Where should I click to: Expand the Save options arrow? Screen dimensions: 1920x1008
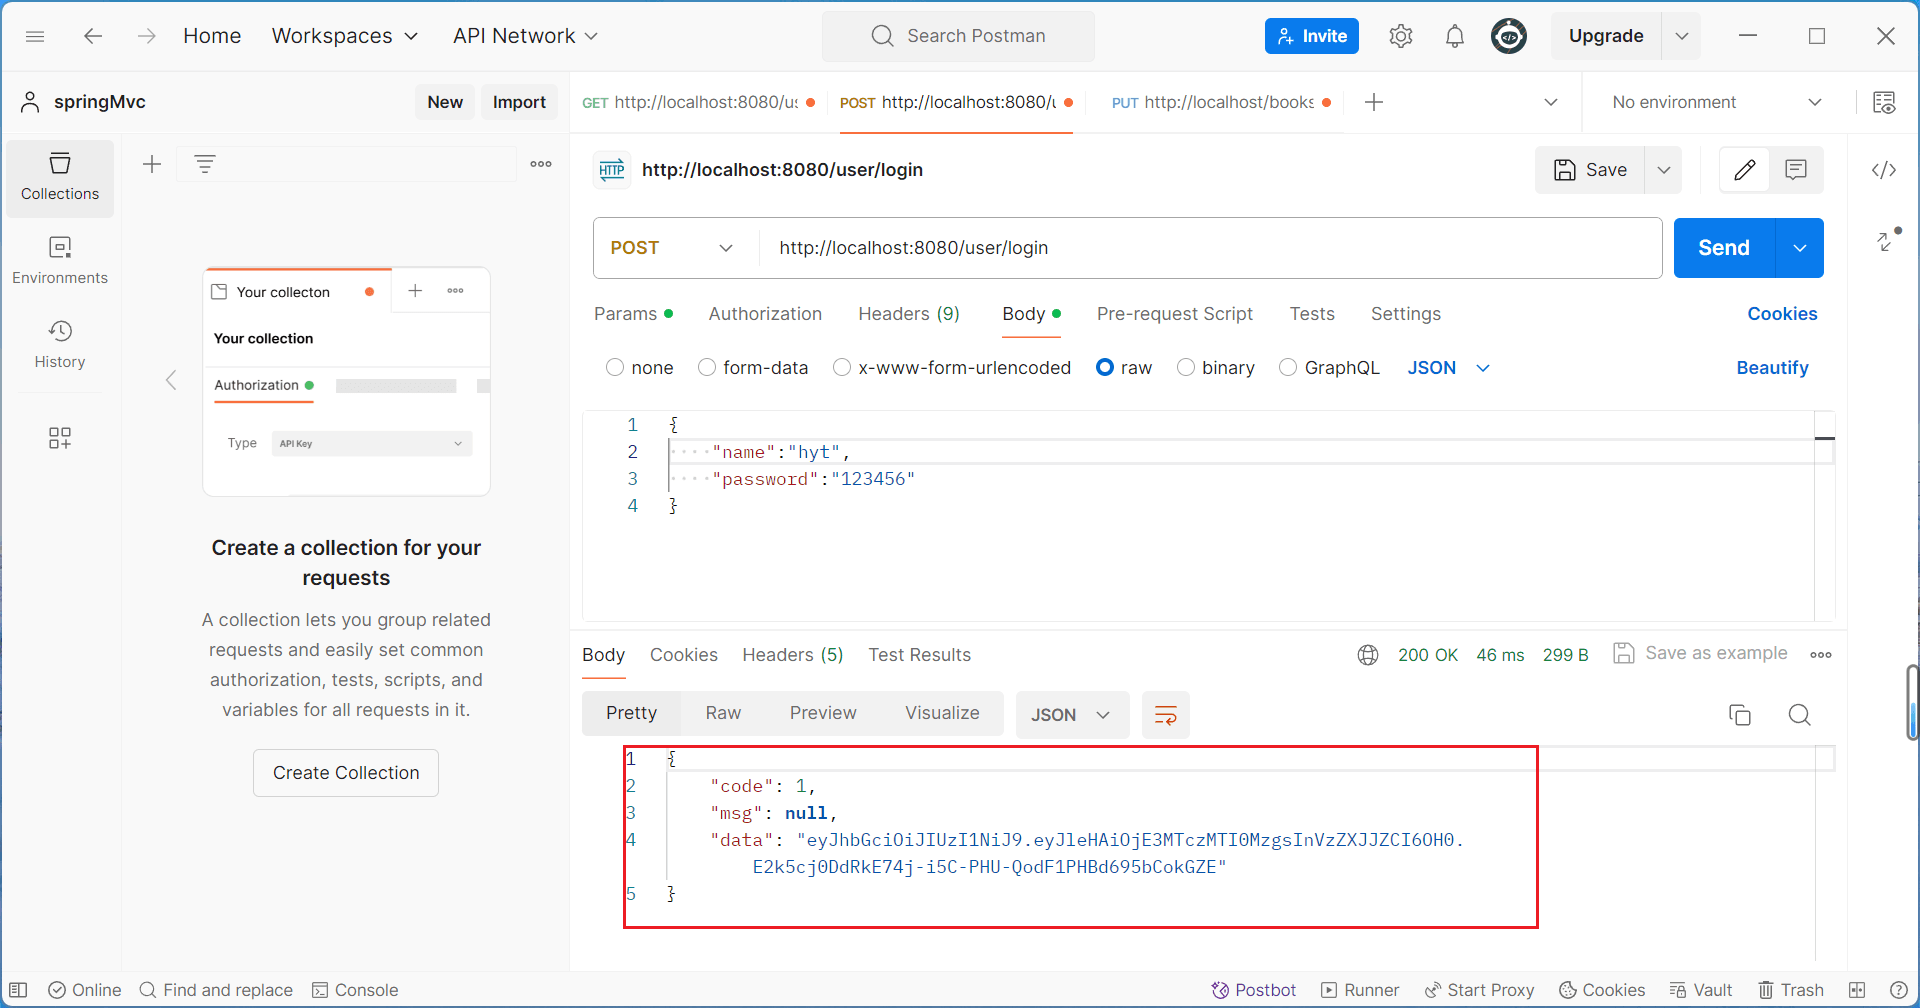(x=1664, y=170)
